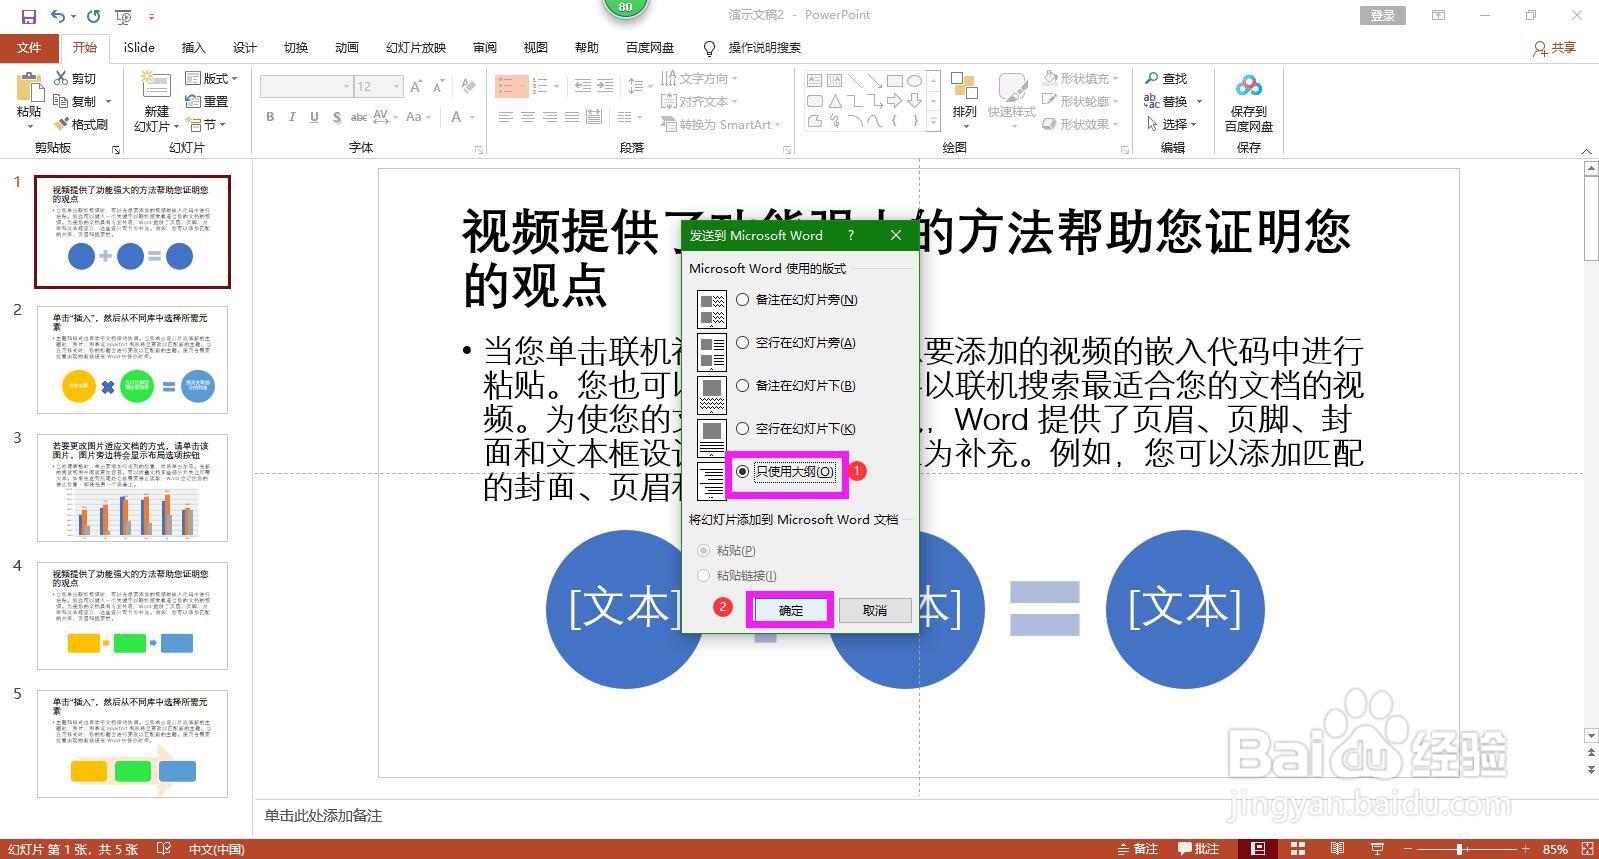Image resolution: width=1599 pixels, height=859 pixels.
Task: Select the 粘贴(P) radio option
Action: [704, 550]
